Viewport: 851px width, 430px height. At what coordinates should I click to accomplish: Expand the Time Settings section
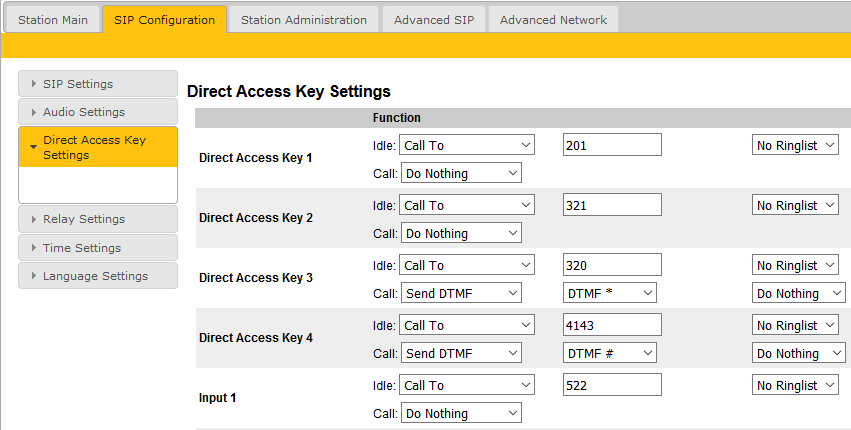click(97, 248)
